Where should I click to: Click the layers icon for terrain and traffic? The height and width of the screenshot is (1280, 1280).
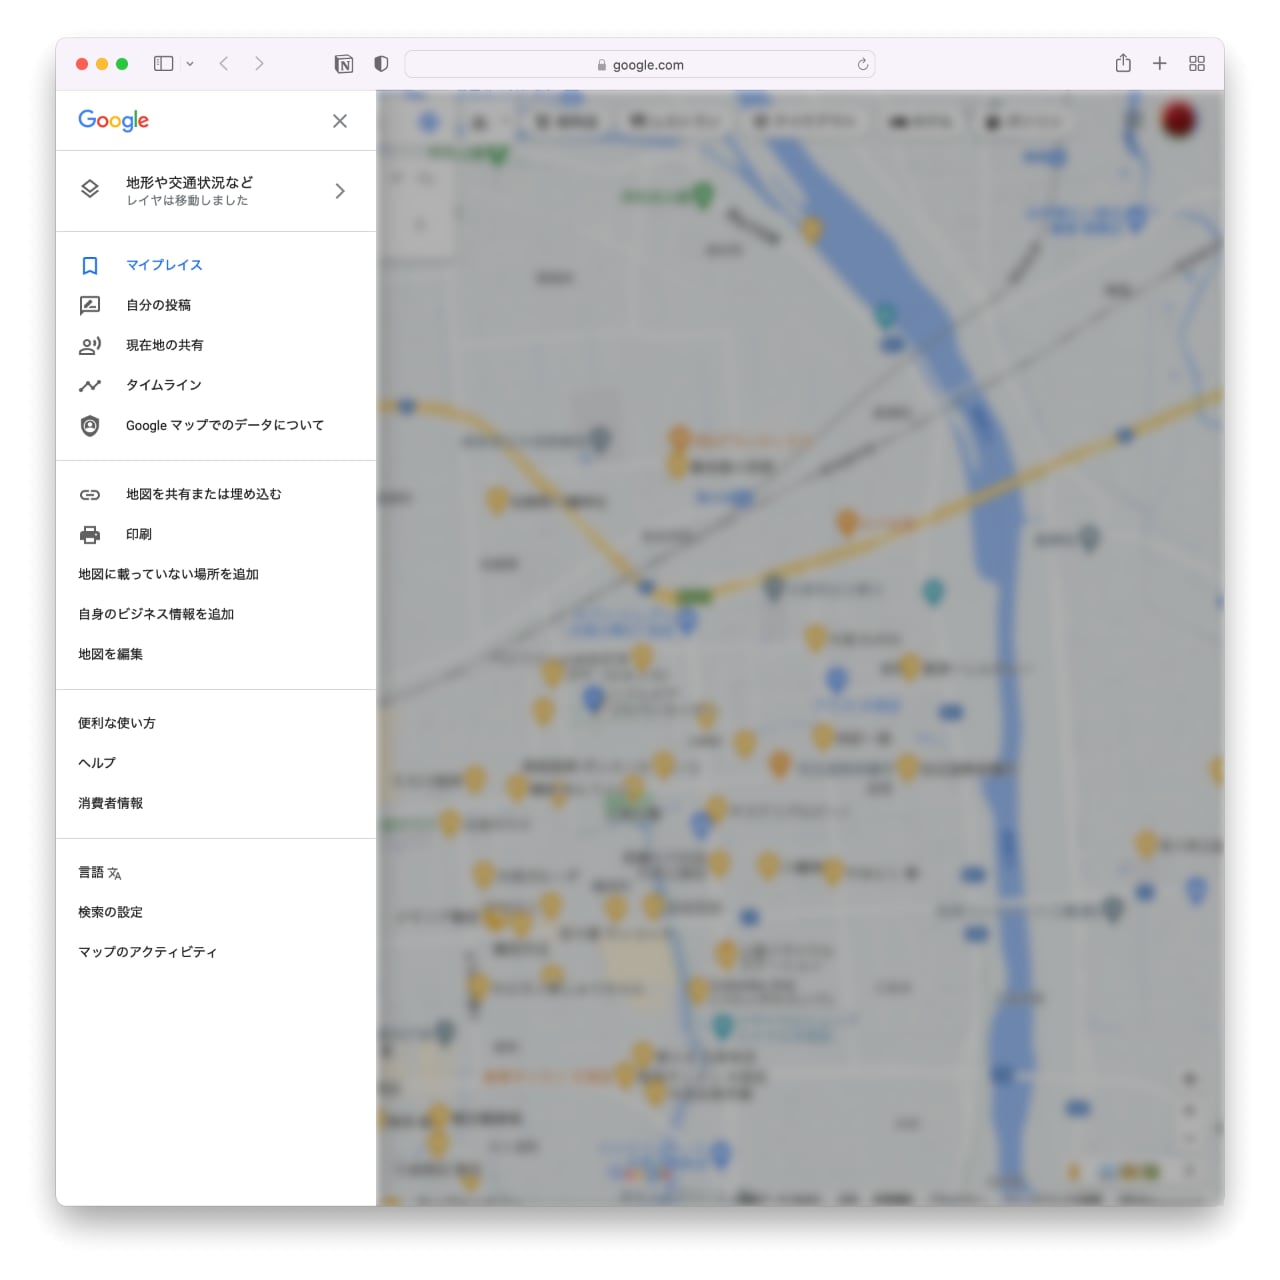click(90, 189)
